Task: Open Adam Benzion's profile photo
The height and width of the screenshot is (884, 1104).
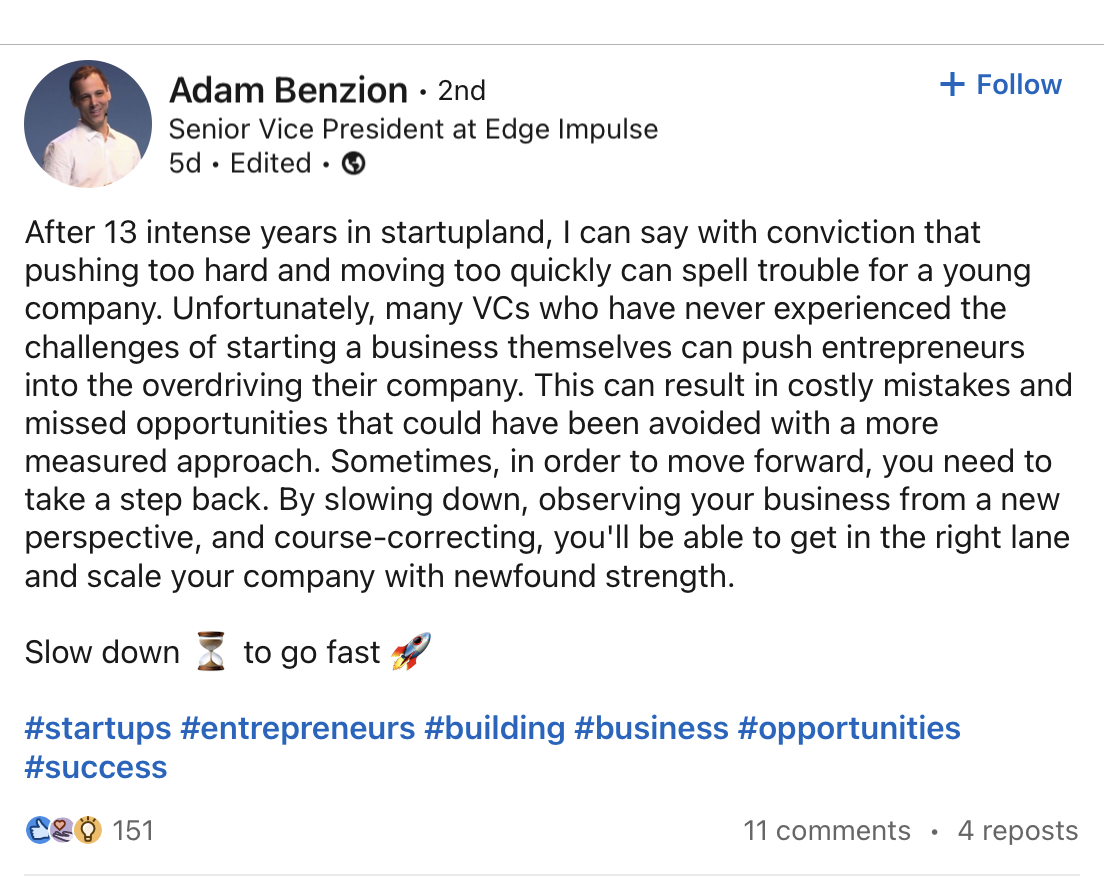Action: pos(88,124)
